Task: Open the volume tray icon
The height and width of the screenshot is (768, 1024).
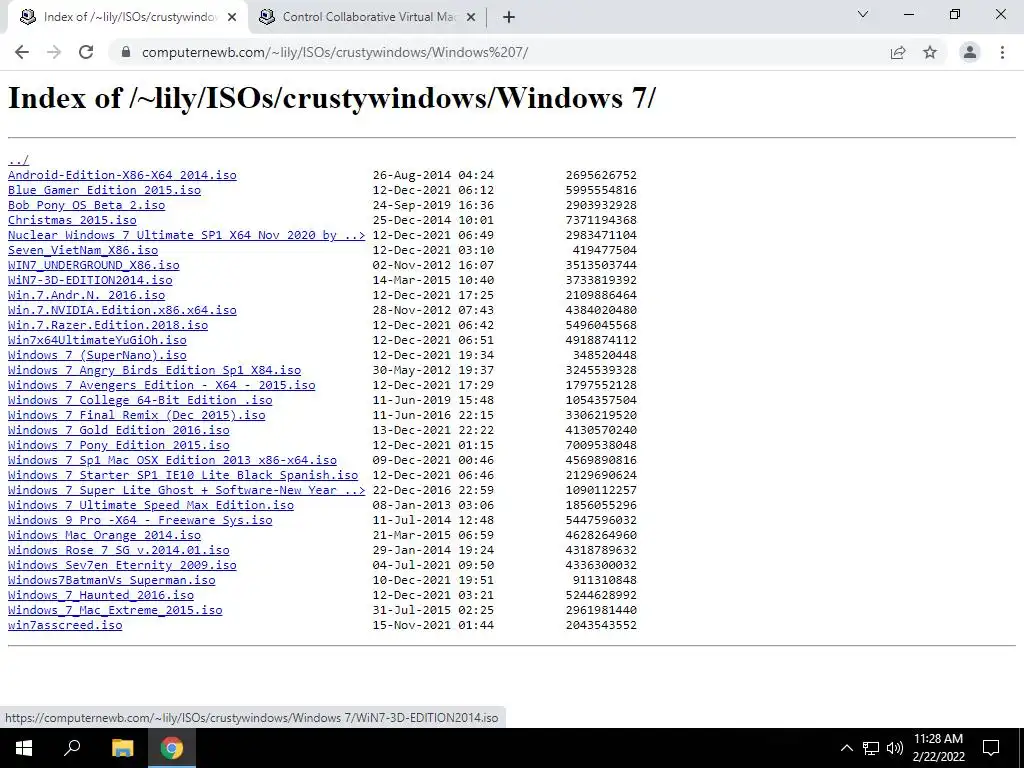Action: (895, 748)
